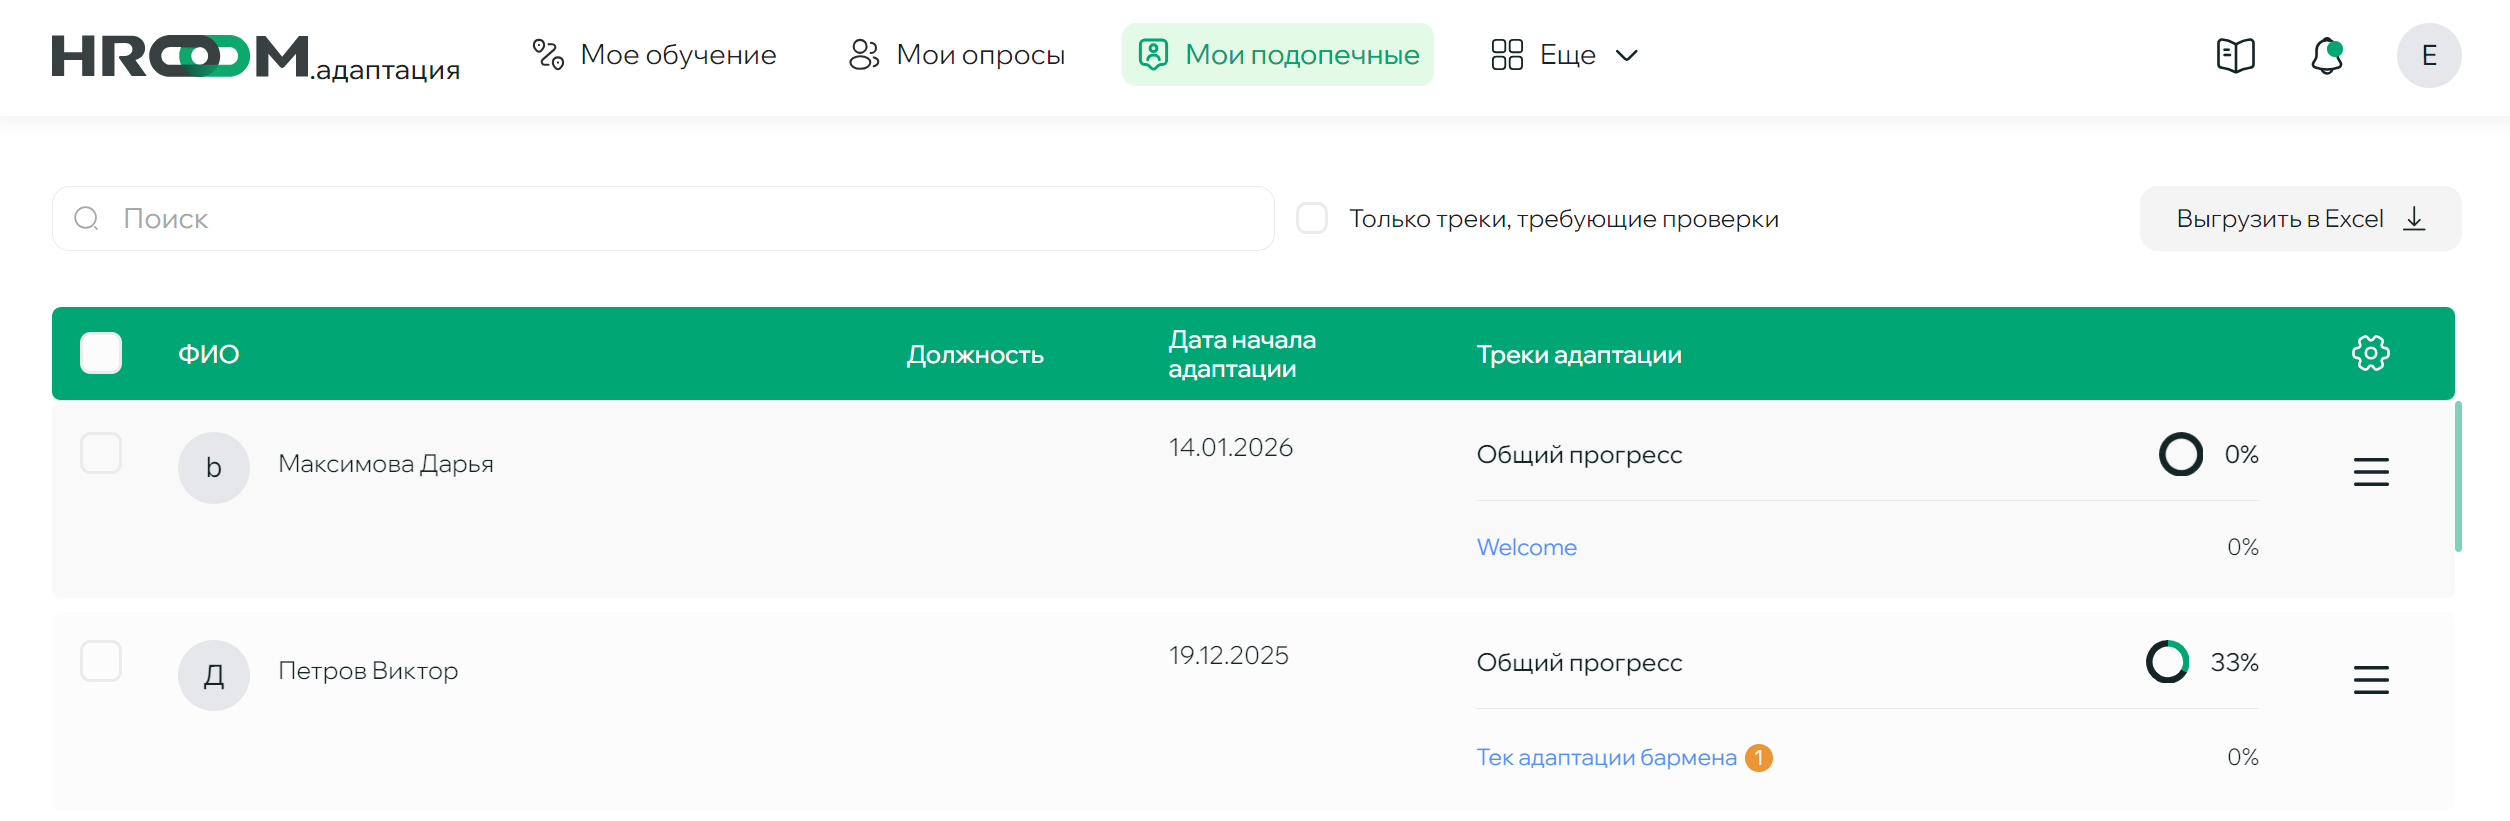Viewport: 2510px width, 821px height.
Task: Open notifications bell
Action: [2327, 55]
